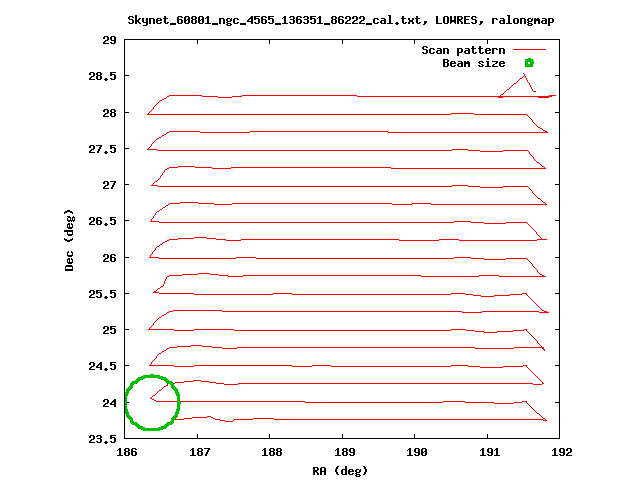Screen dimensions: 640x480
Task: Click the RA tick label 188
Action: pyautogui.click(x=272, y=452)
